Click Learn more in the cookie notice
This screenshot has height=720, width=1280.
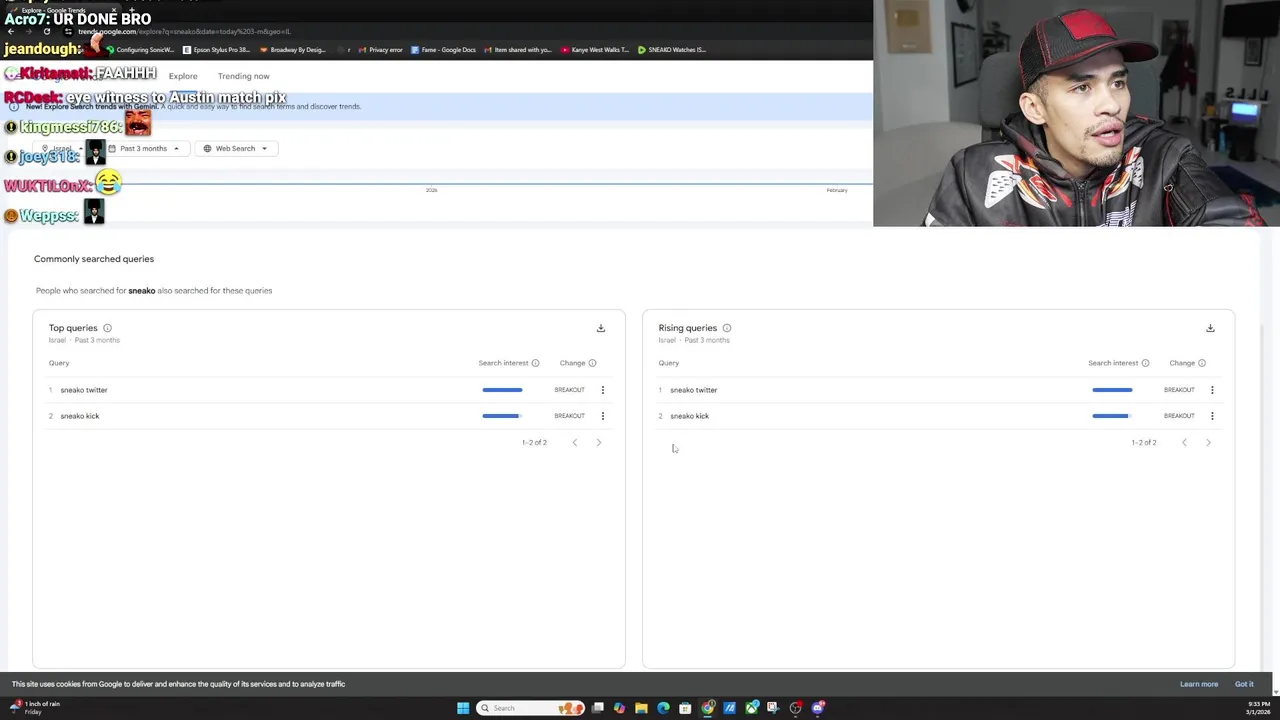coord(1199,684)
